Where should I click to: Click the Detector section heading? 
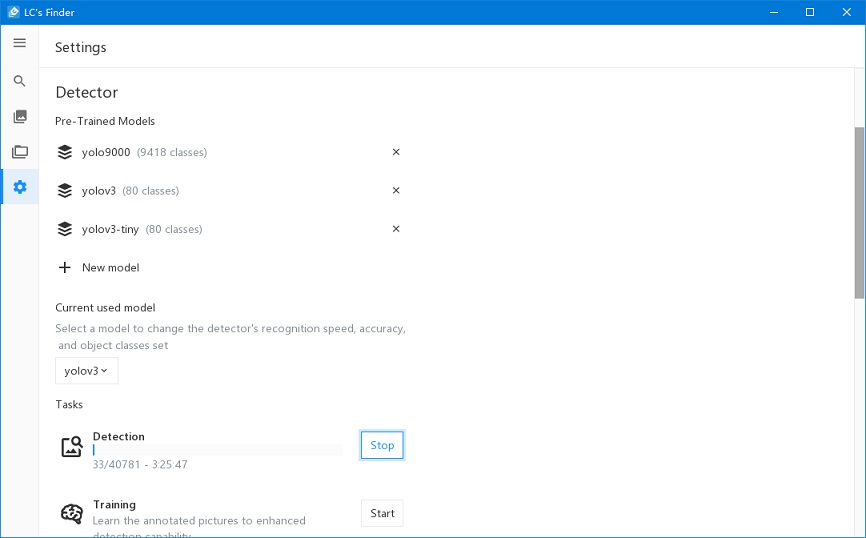[x=87, y=92]
